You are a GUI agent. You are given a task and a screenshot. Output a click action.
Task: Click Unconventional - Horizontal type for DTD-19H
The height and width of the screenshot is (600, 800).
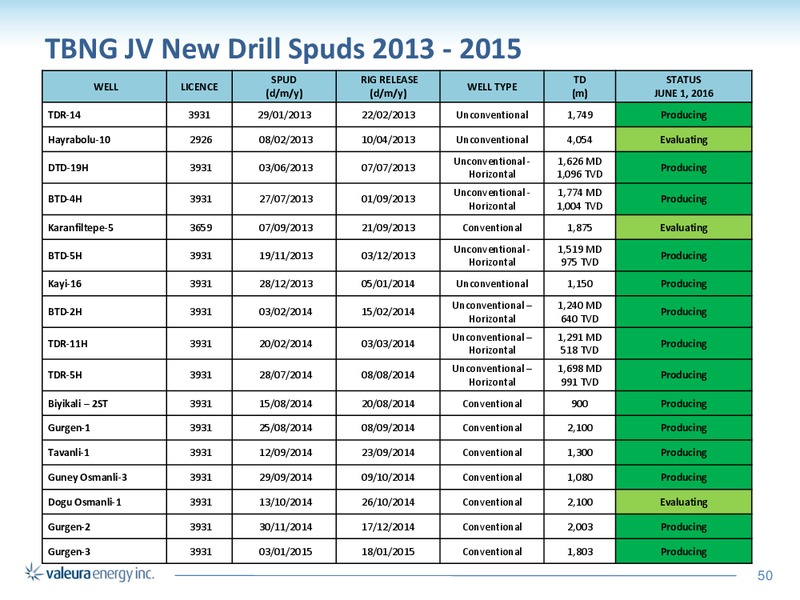[492, 168]
